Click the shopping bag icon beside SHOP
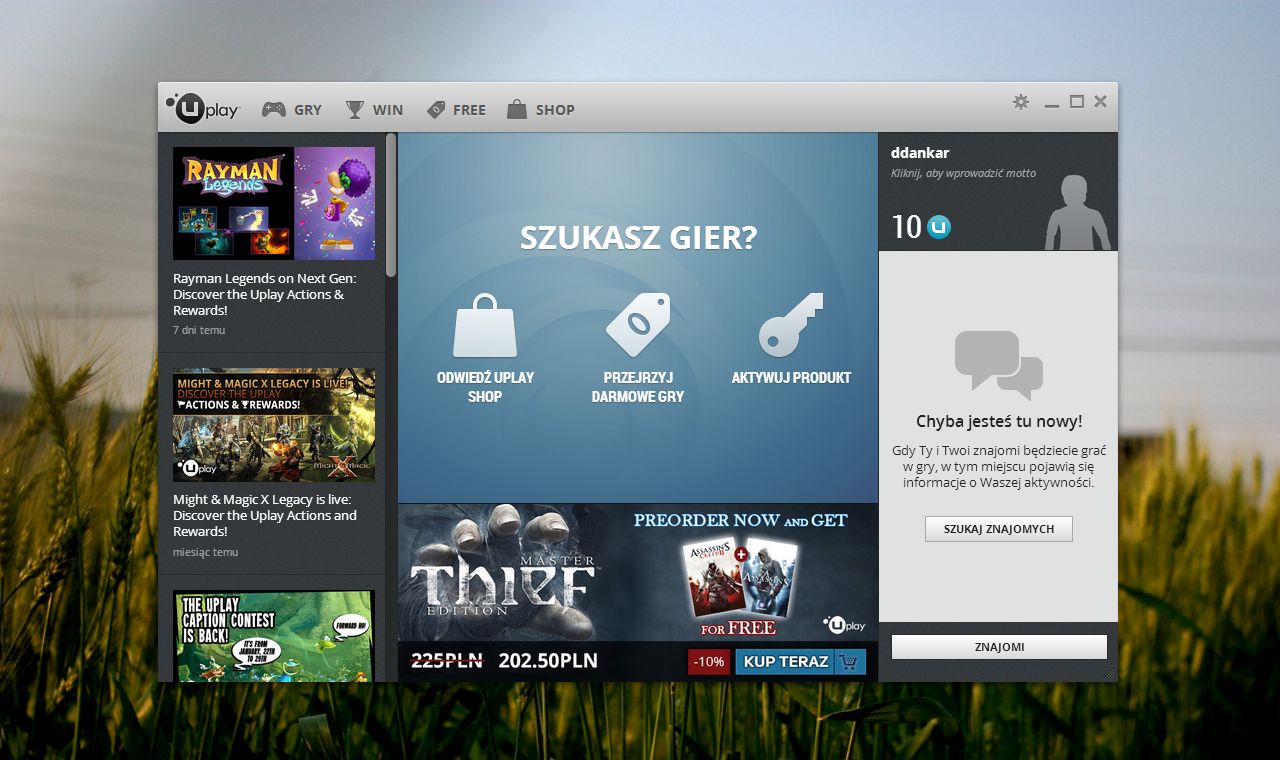Screen dimensions: 1280x760 (x=516, y=110)
